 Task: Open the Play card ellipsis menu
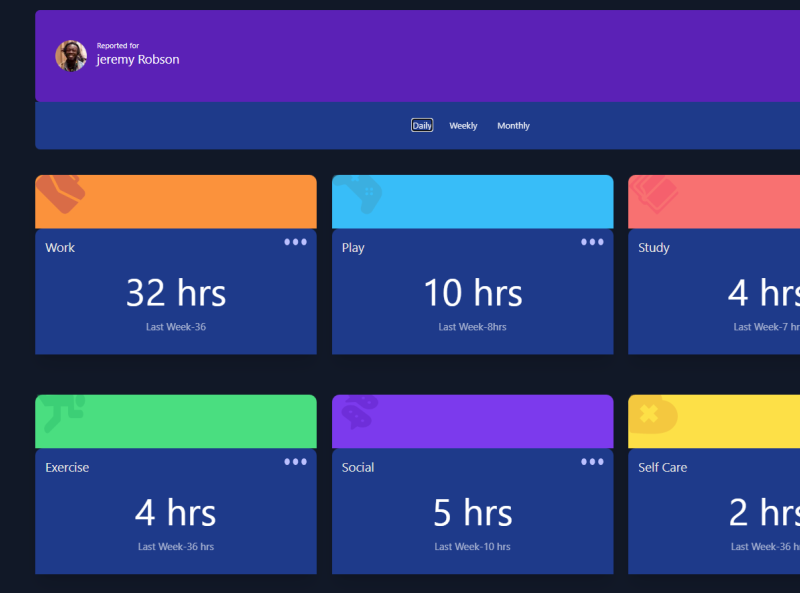click(x=592, y=241)
